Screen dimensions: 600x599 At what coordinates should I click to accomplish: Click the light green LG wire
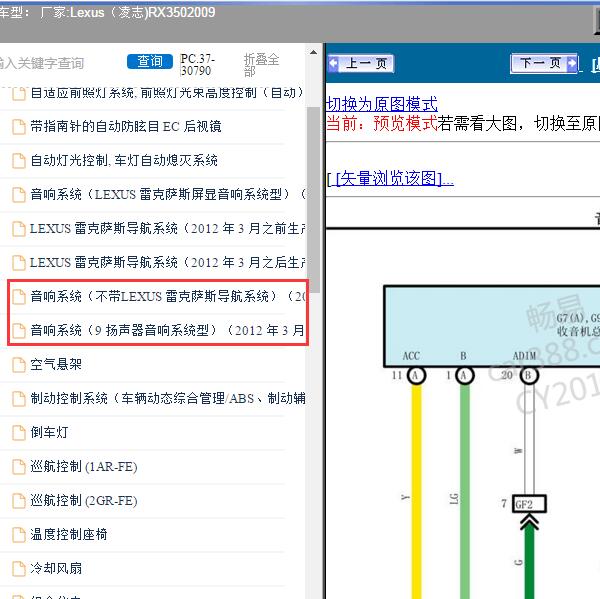(465, 491)
